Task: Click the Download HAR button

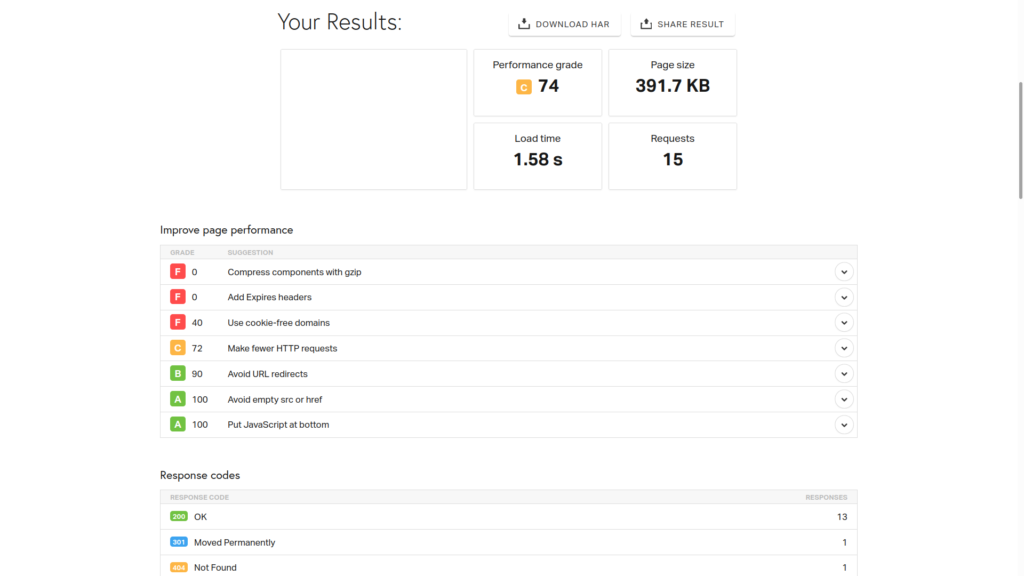Action: [565, 24]
